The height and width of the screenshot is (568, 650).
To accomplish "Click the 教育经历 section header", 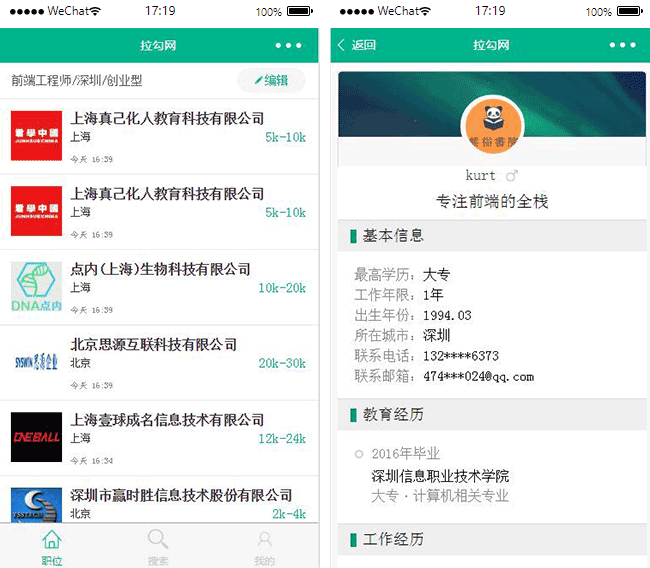I will tap(492, 414).
